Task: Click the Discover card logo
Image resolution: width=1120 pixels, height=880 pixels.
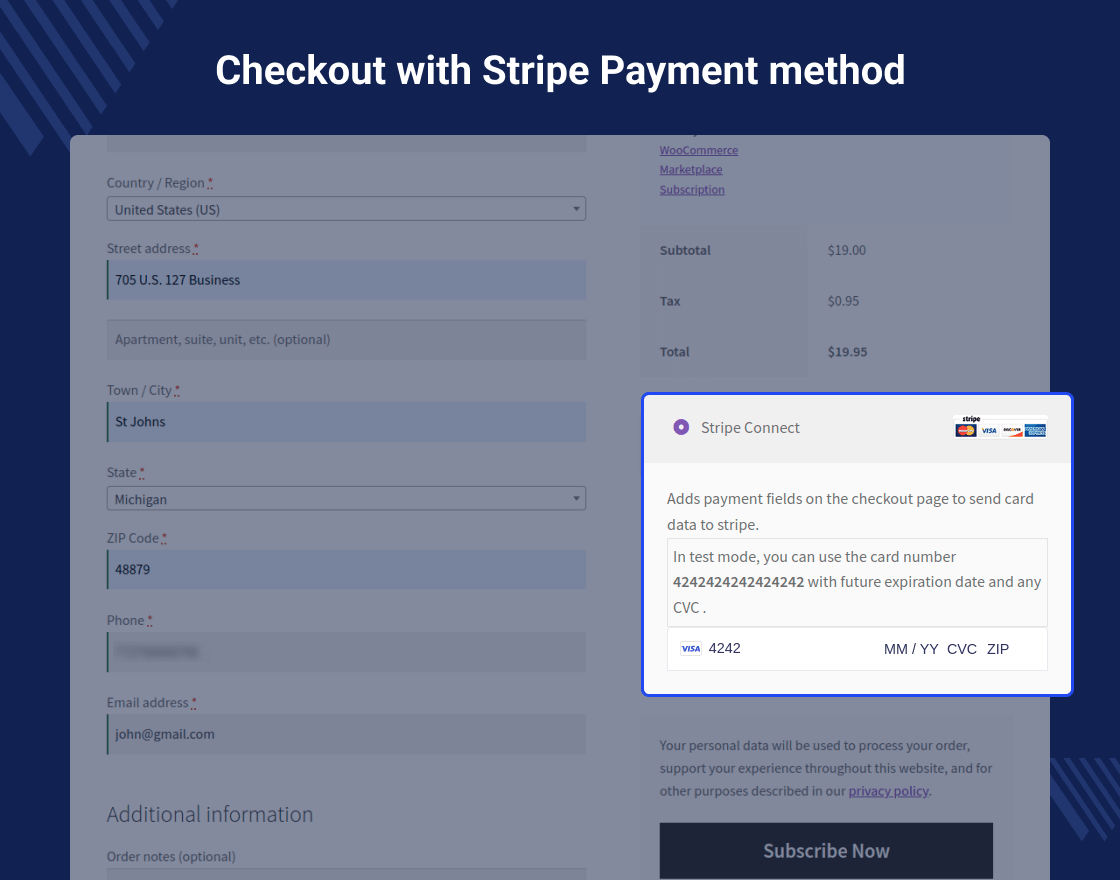Action: pos(1012,431)
